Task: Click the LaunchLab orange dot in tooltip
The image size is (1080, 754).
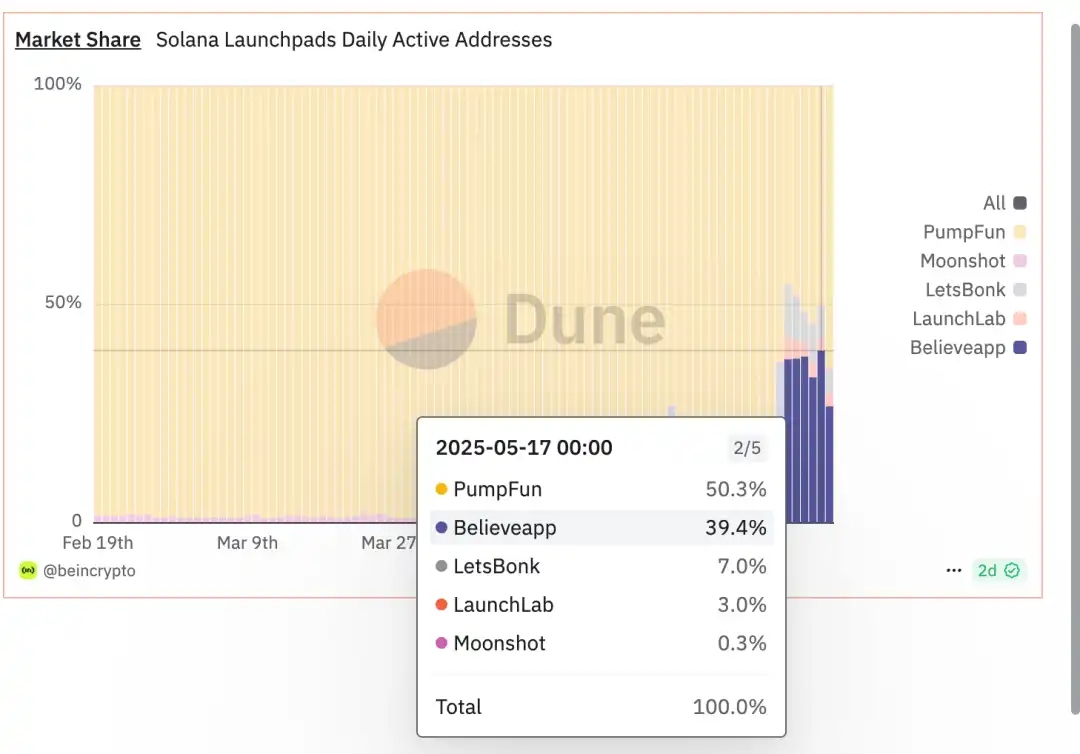Action: pos(442,605)
